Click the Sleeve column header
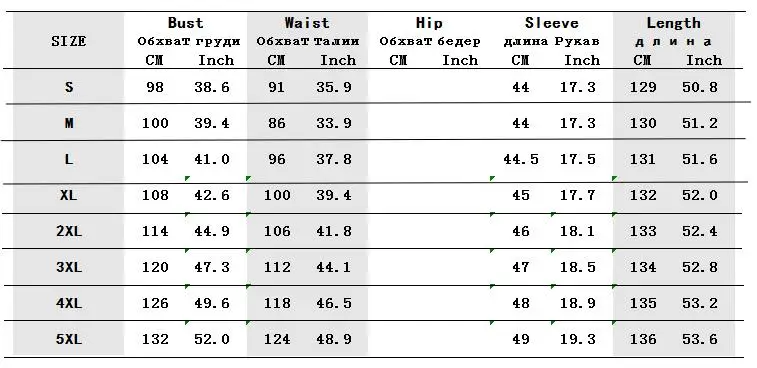 (551, 23)
